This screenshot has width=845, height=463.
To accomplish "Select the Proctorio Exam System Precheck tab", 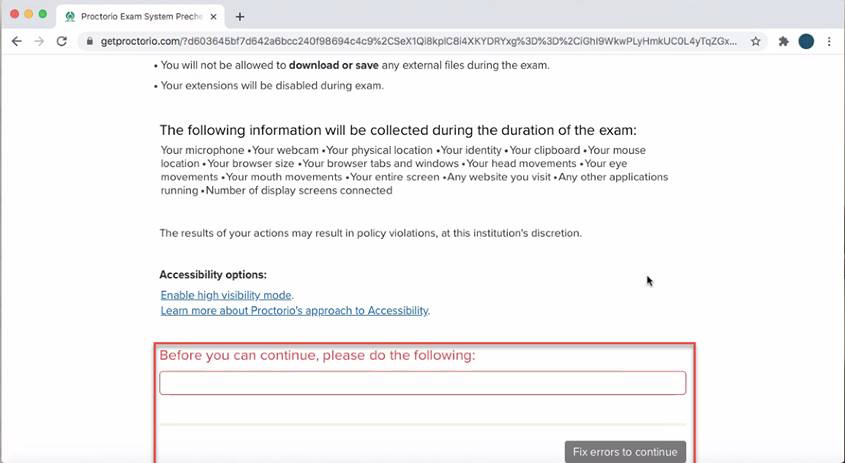I will [x=140, y=16].
